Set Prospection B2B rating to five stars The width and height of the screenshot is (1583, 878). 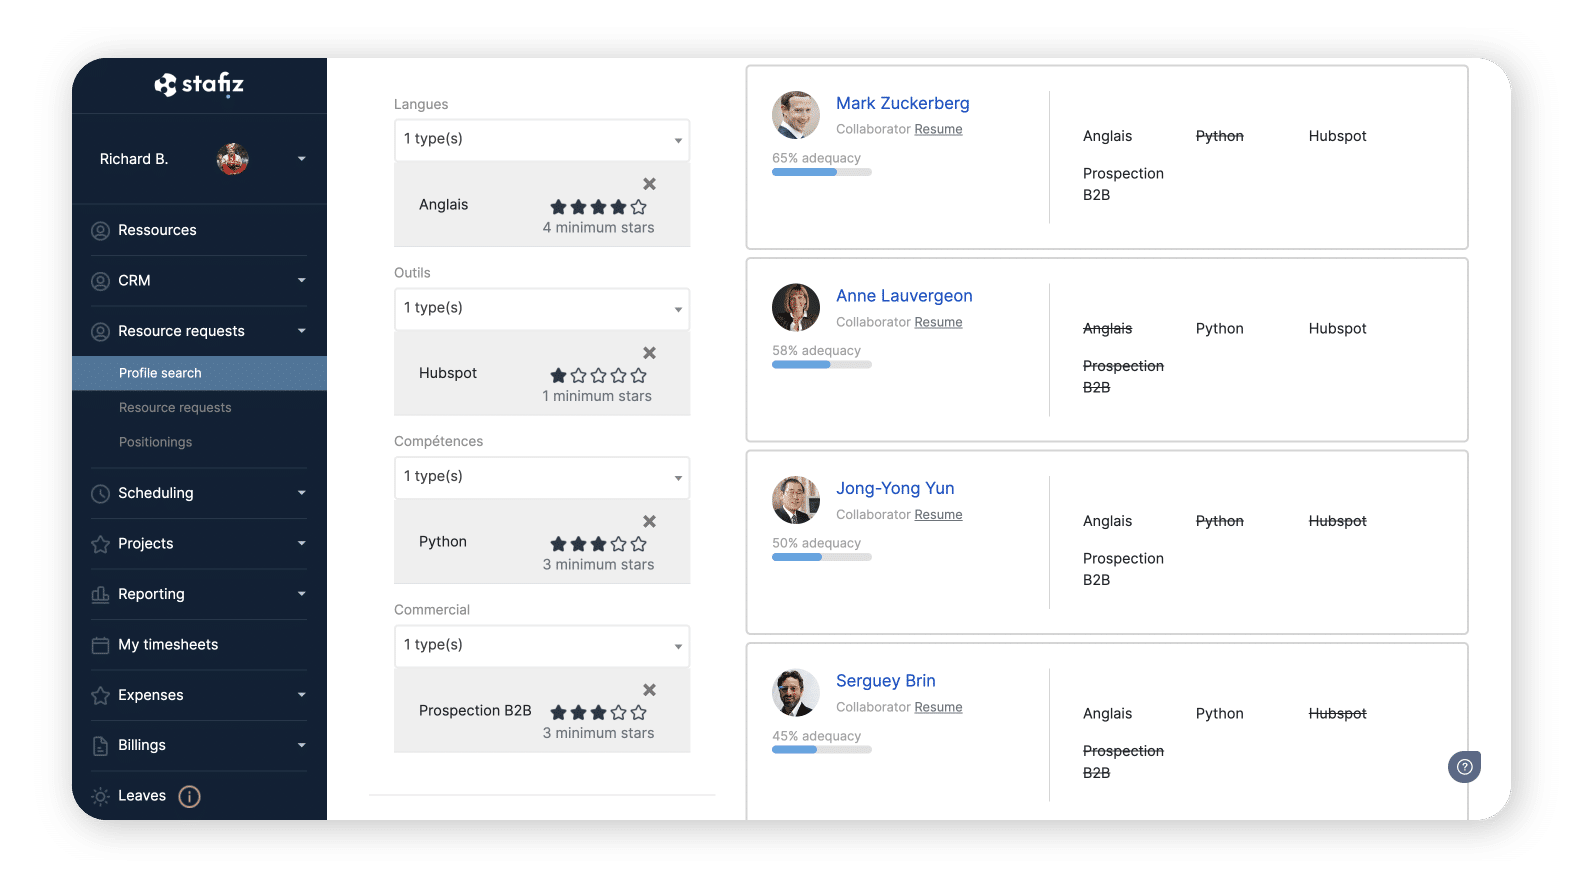pyautogui.click(x=639, y=713)
